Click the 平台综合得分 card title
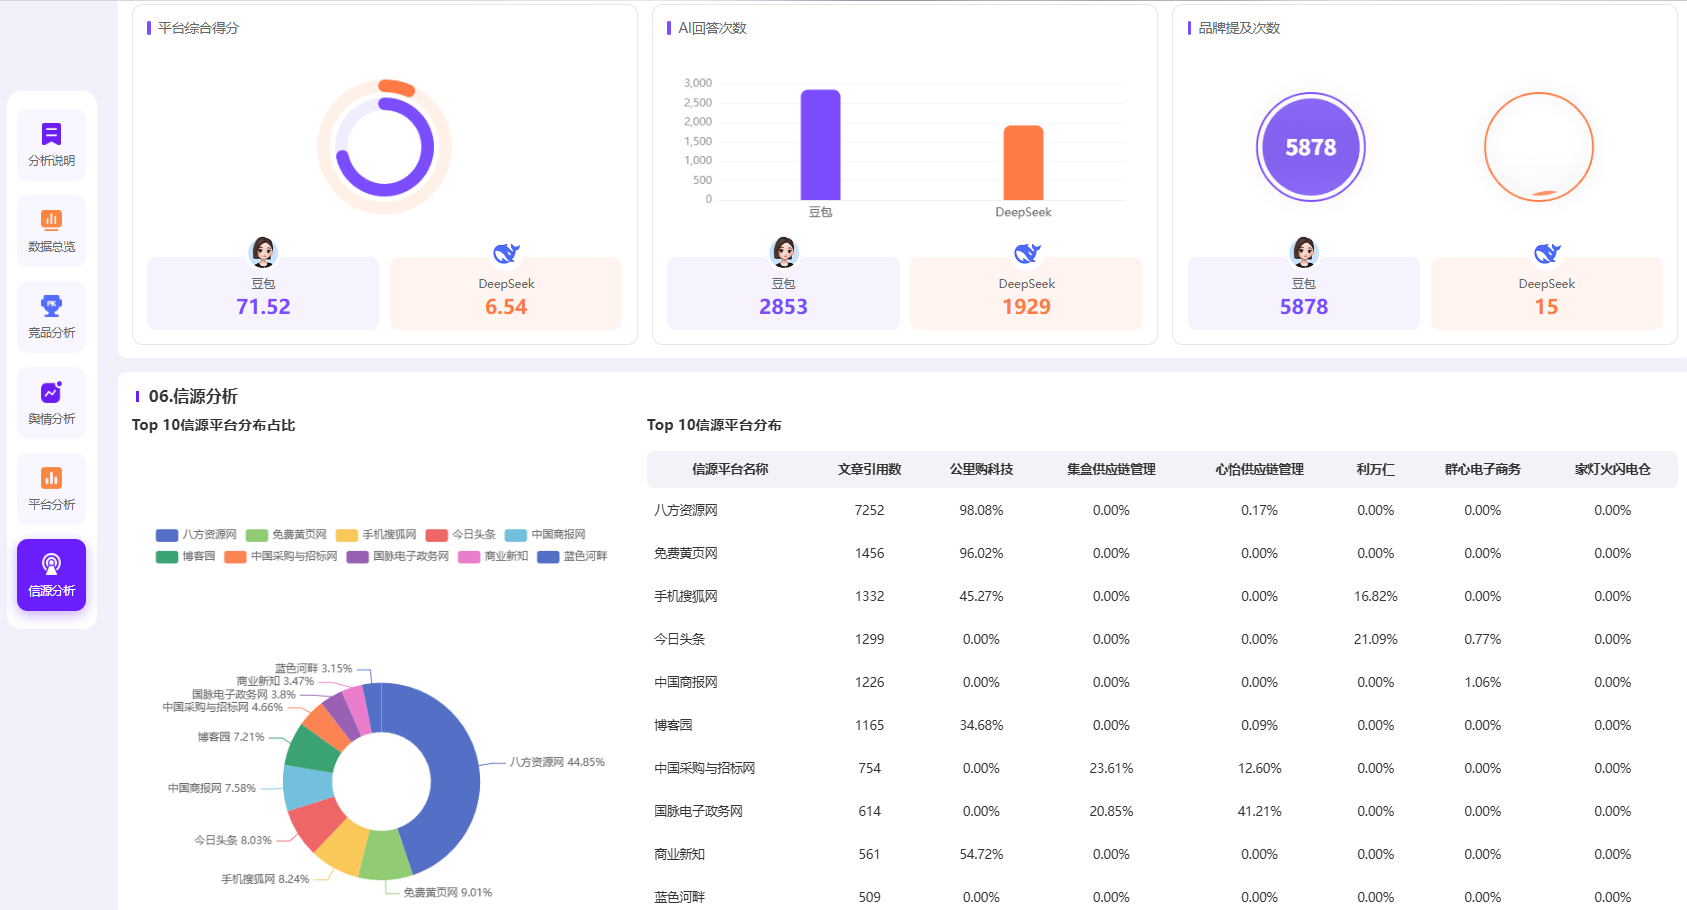The image size is (1687, 910). pyautogui.click(x=198, y=28)
